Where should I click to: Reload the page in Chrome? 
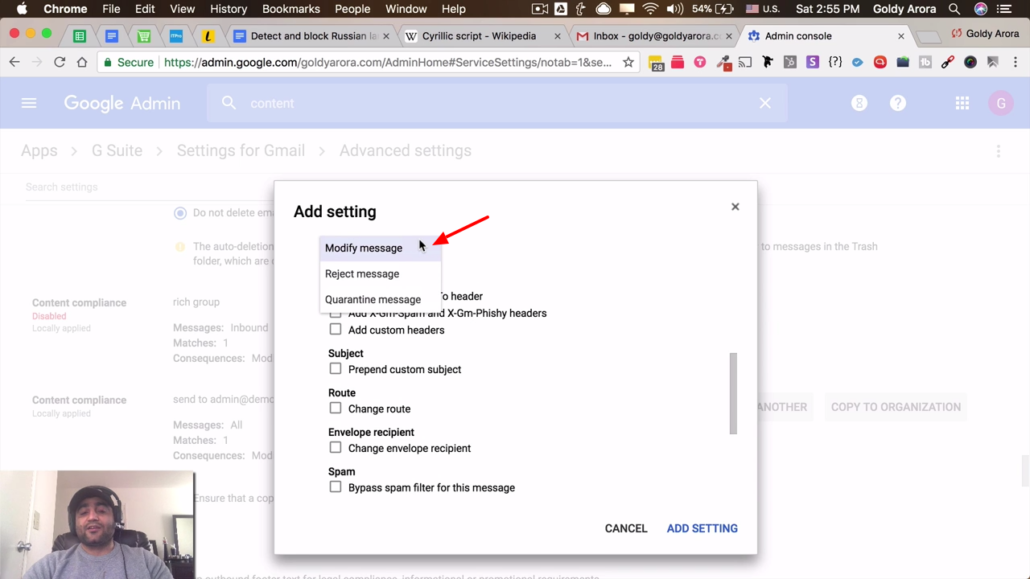click(60, 62)
